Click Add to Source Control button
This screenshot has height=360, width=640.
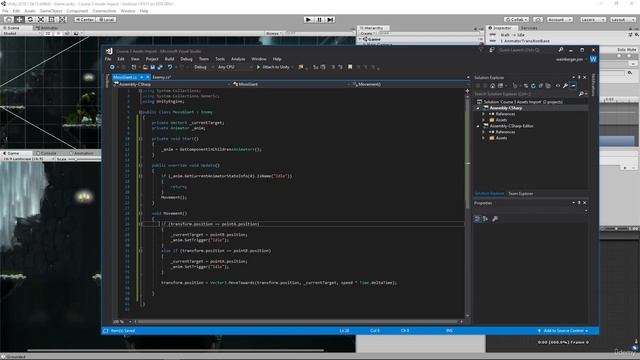pyautogui.click(x=563, y=331)
